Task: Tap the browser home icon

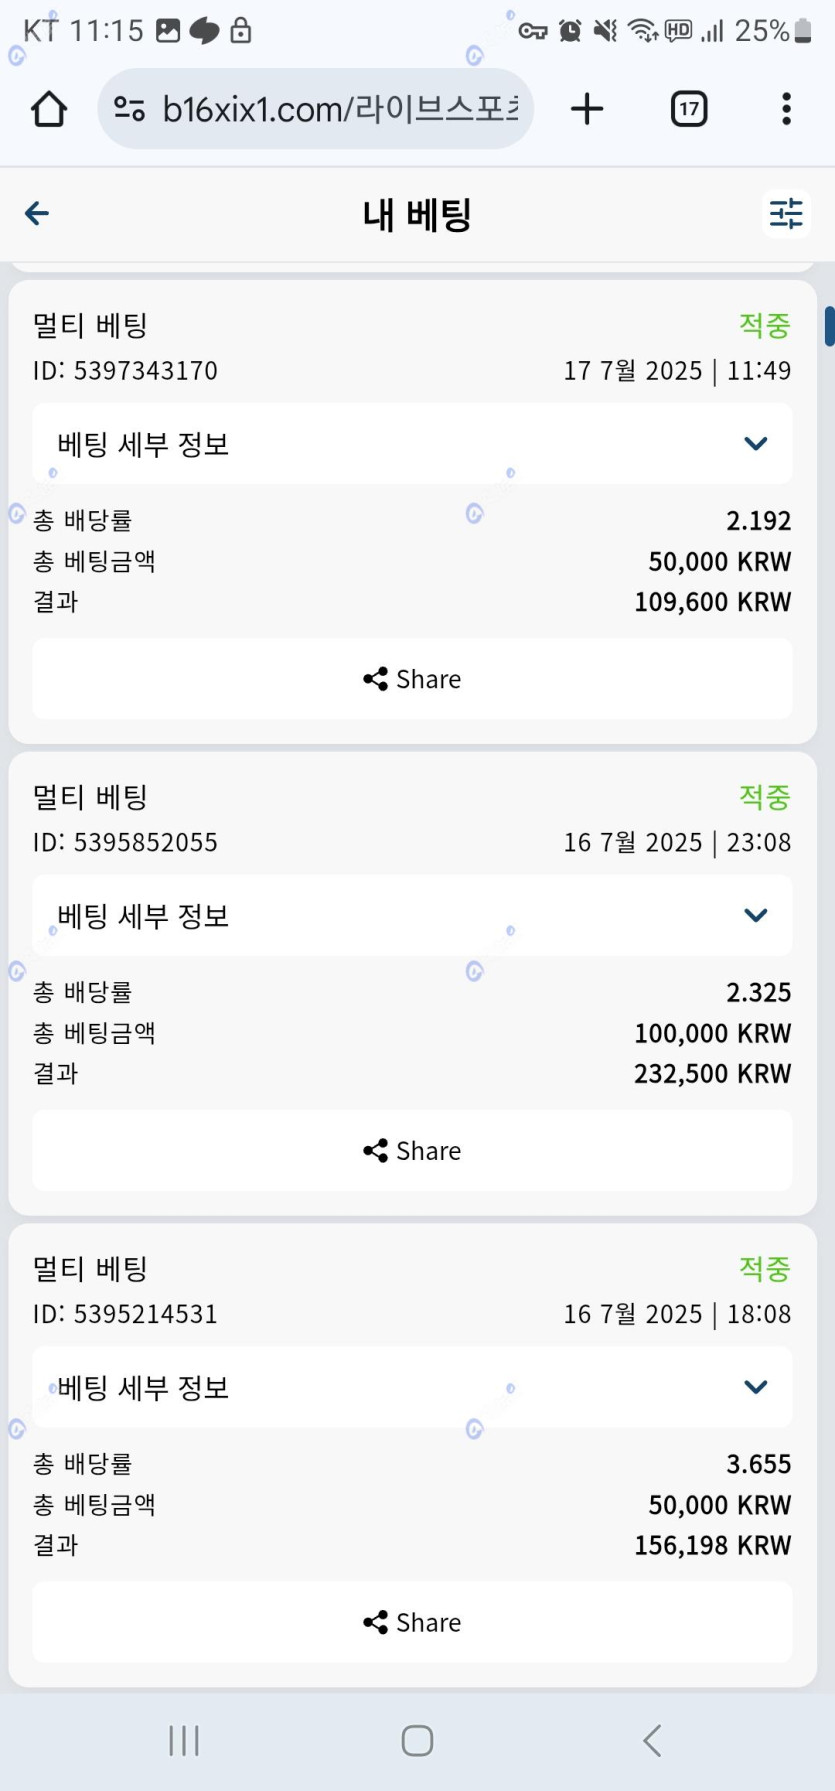Action: (49, 109)
